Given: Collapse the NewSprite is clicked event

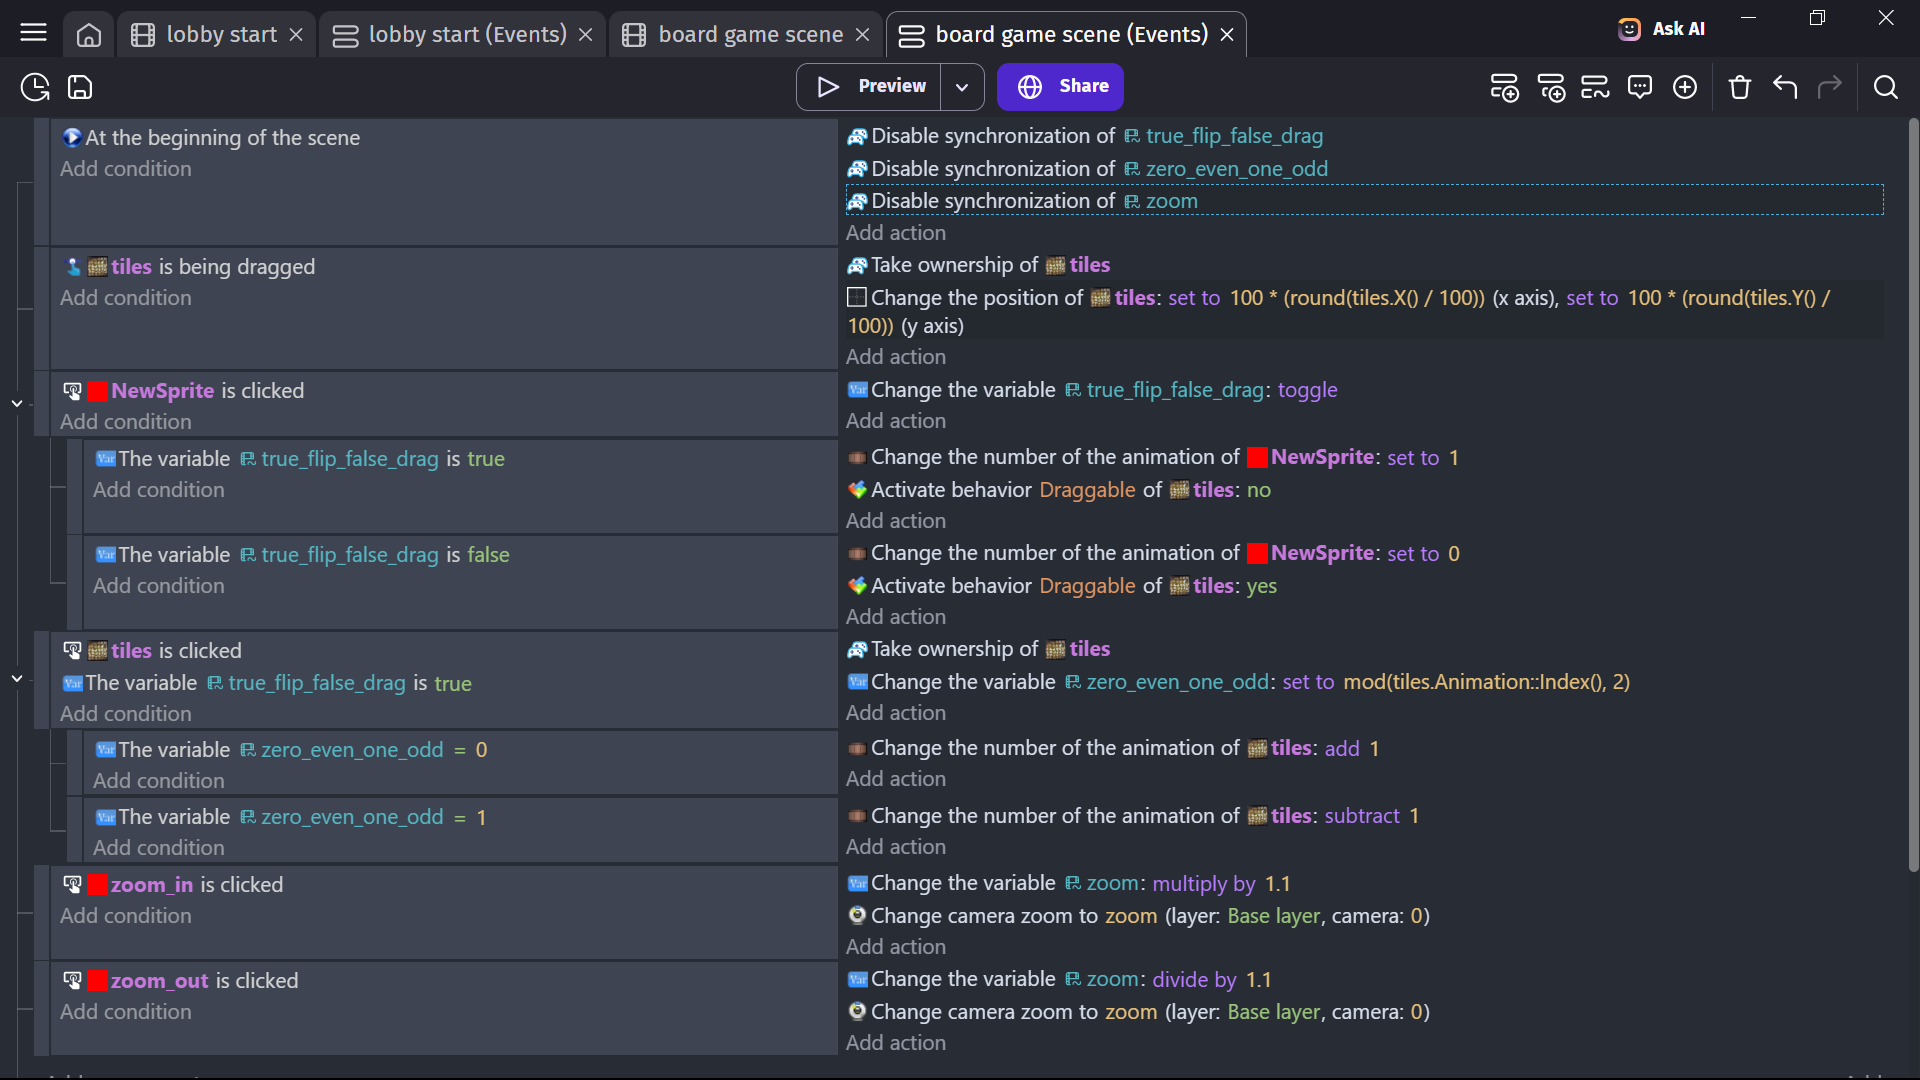Looking at the screenshot, I should point(17,403).
